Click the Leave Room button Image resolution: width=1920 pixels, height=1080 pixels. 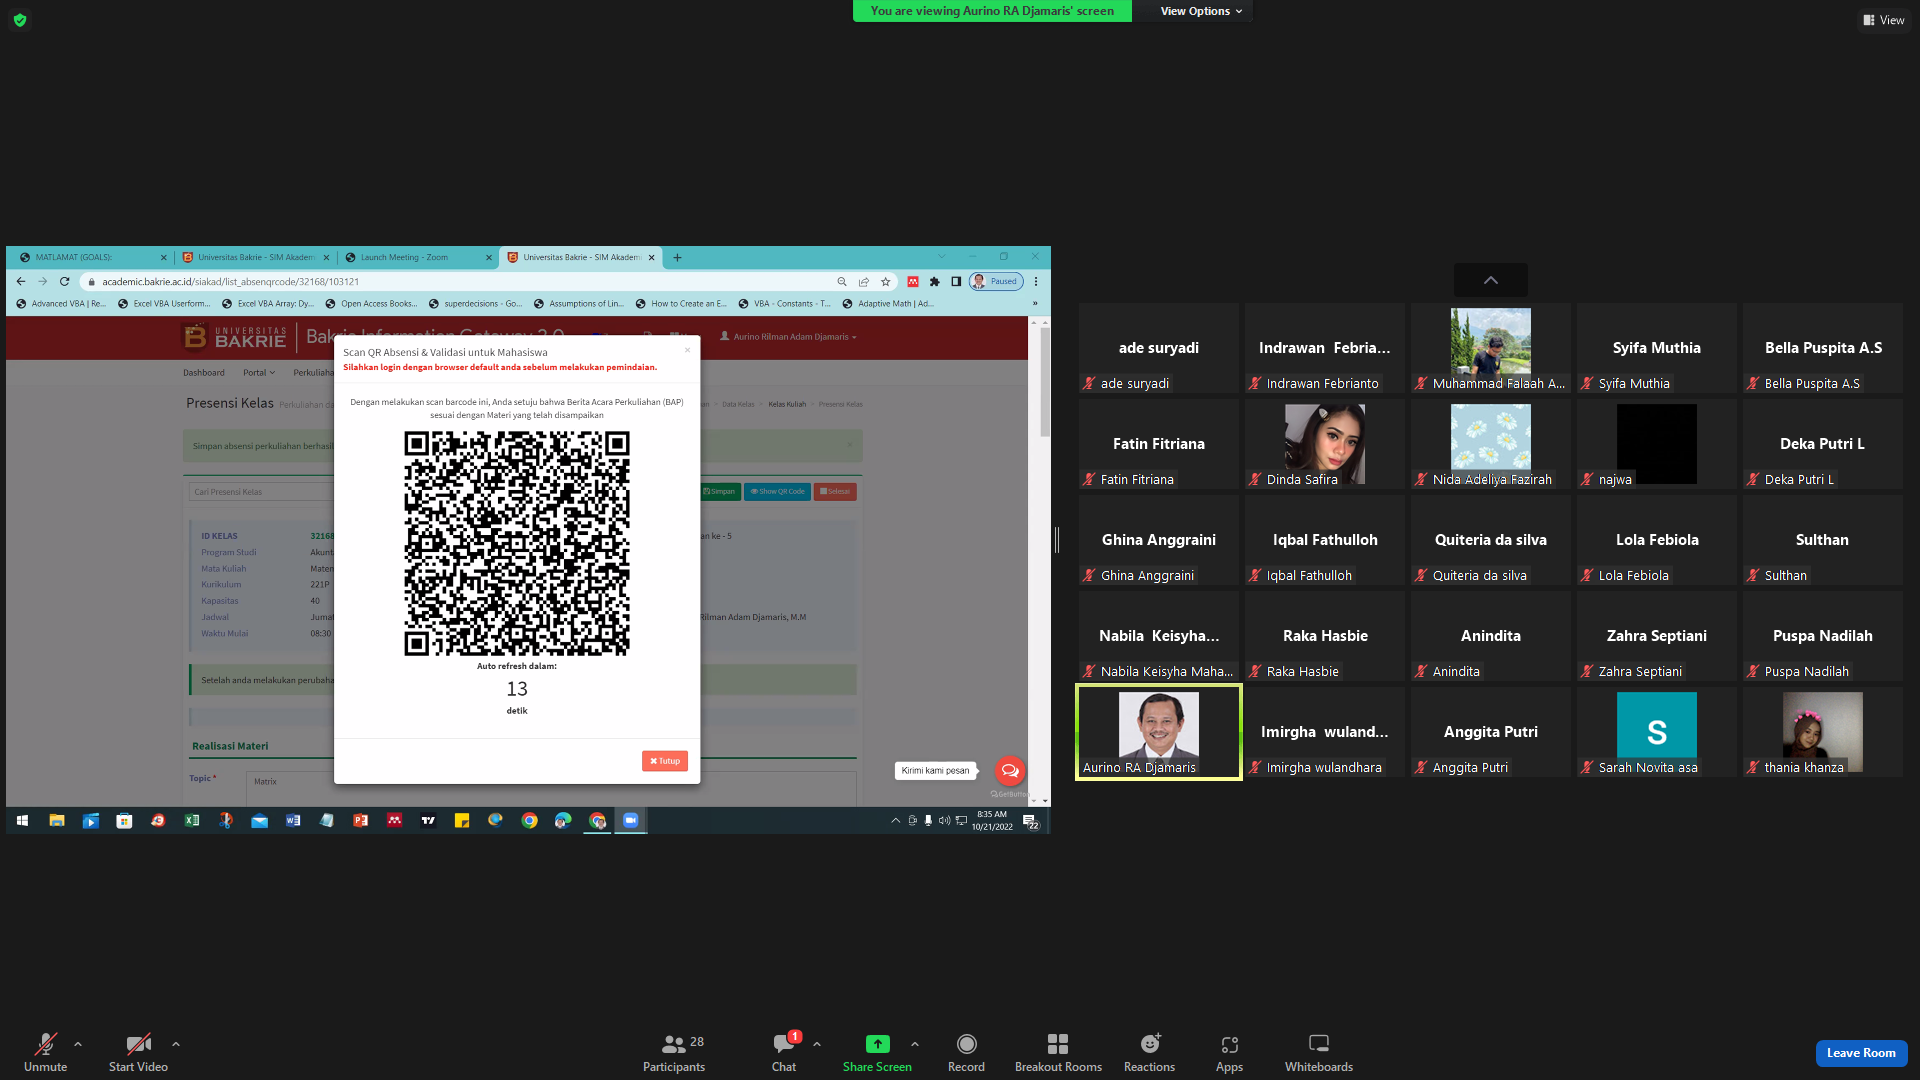1861,1053
